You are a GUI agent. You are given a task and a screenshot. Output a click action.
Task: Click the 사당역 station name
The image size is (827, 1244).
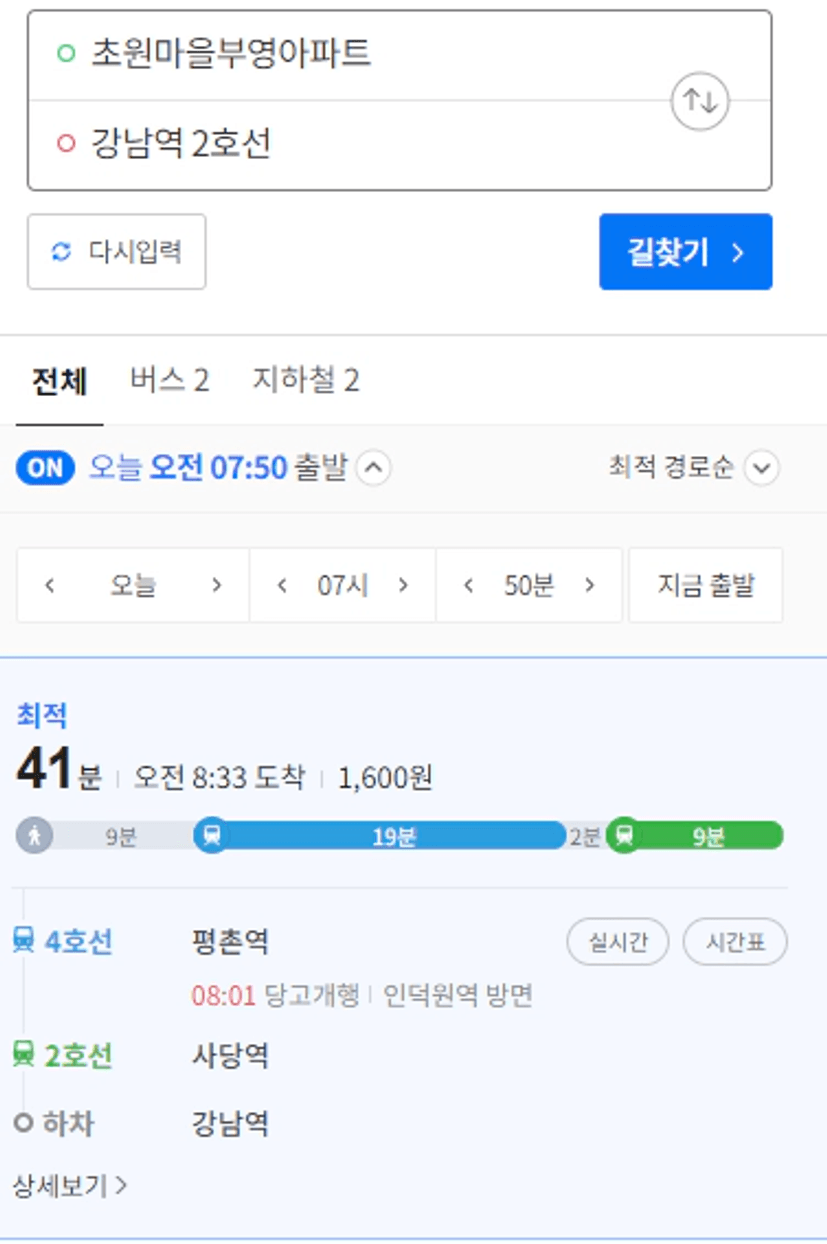(230, 1056)
